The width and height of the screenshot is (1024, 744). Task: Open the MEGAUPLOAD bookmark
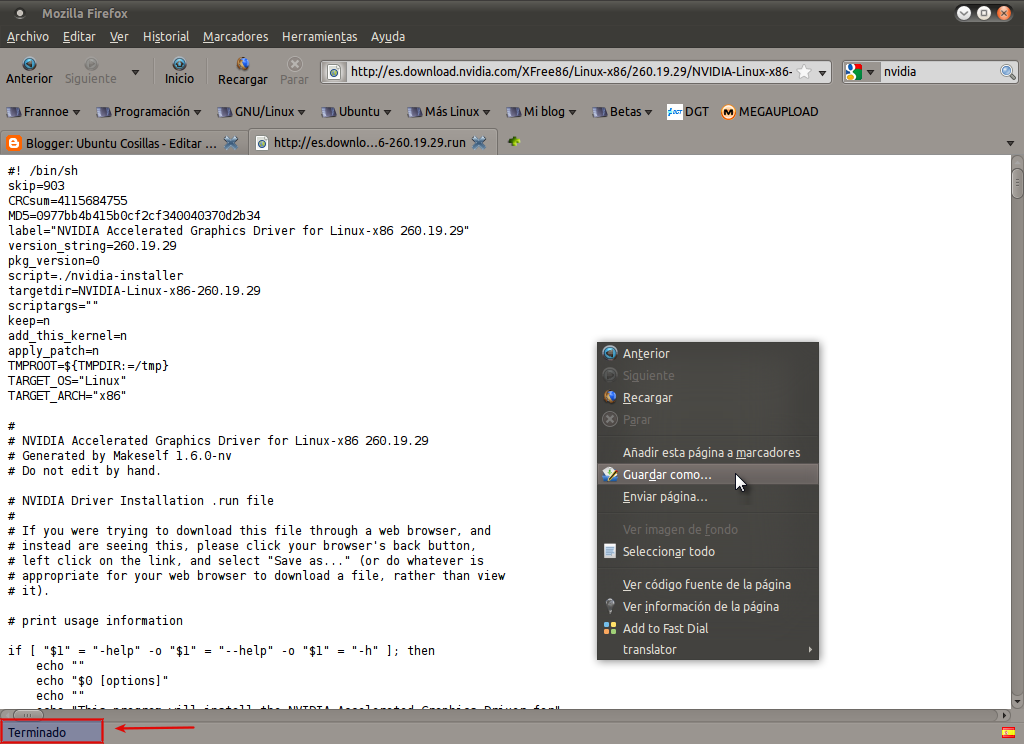769,112
